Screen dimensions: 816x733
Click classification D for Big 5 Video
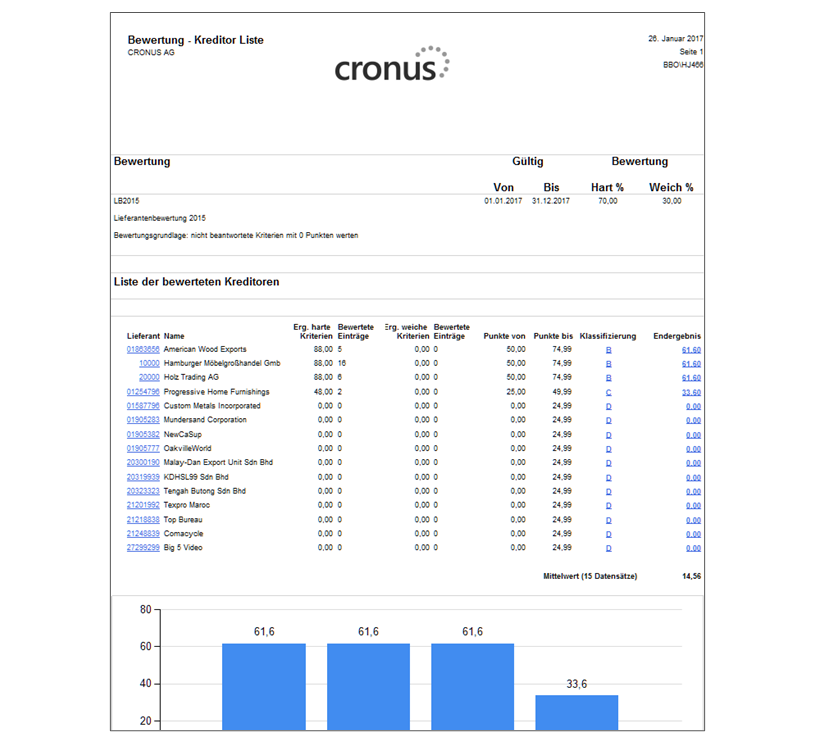tap(608, 549)
